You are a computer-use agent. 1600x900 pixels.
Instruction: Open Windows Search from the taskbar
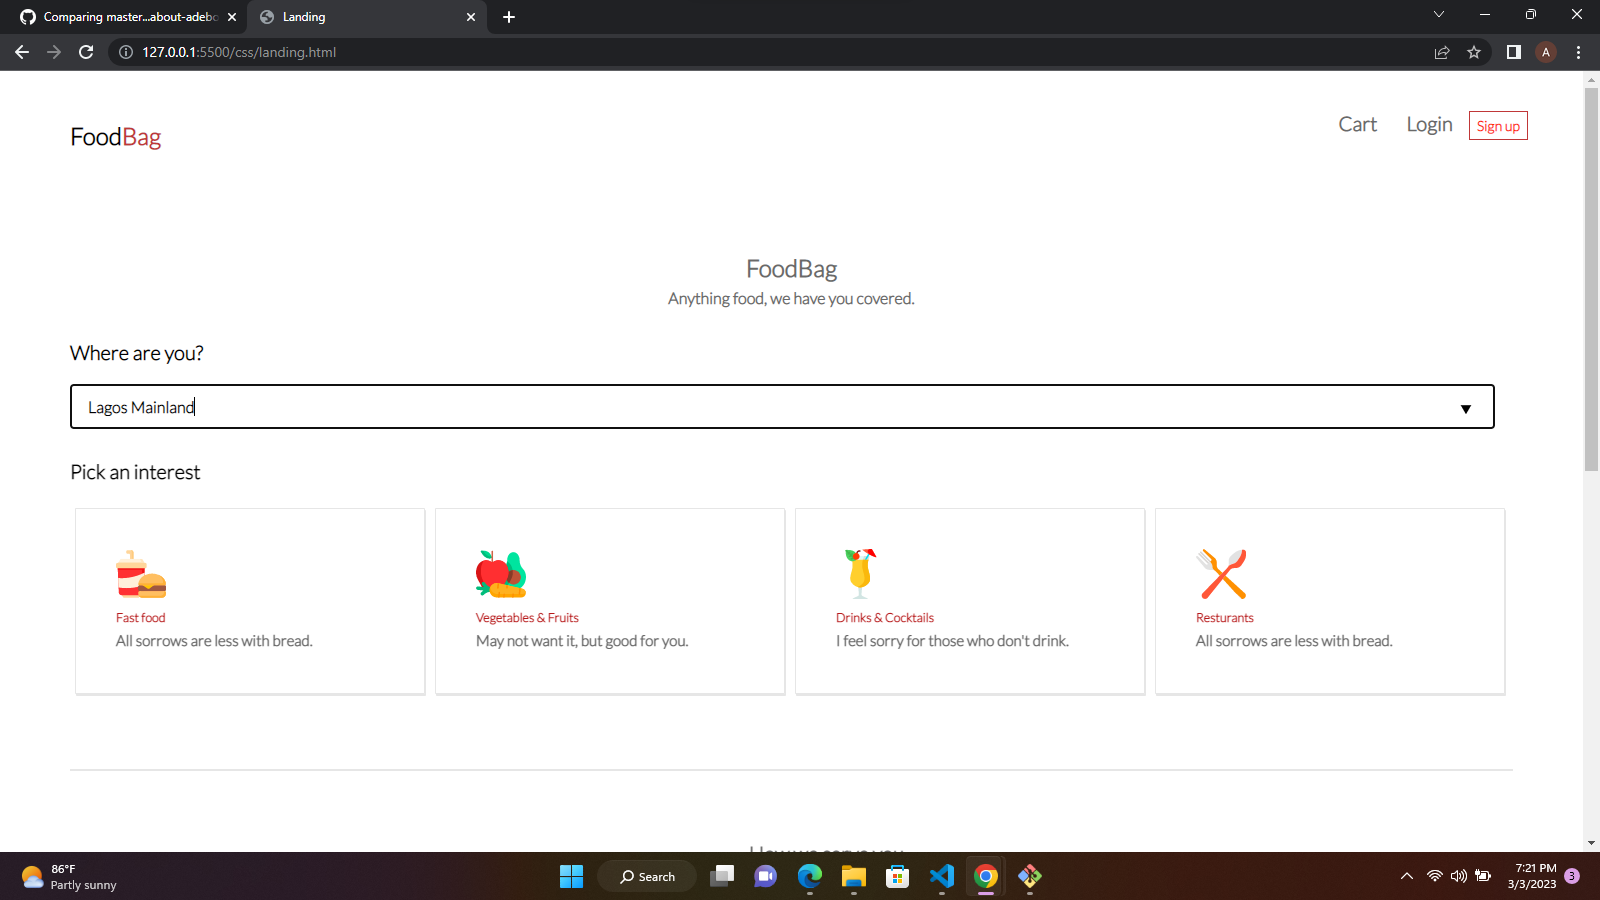pyautogui.click(x=646, y=876)
